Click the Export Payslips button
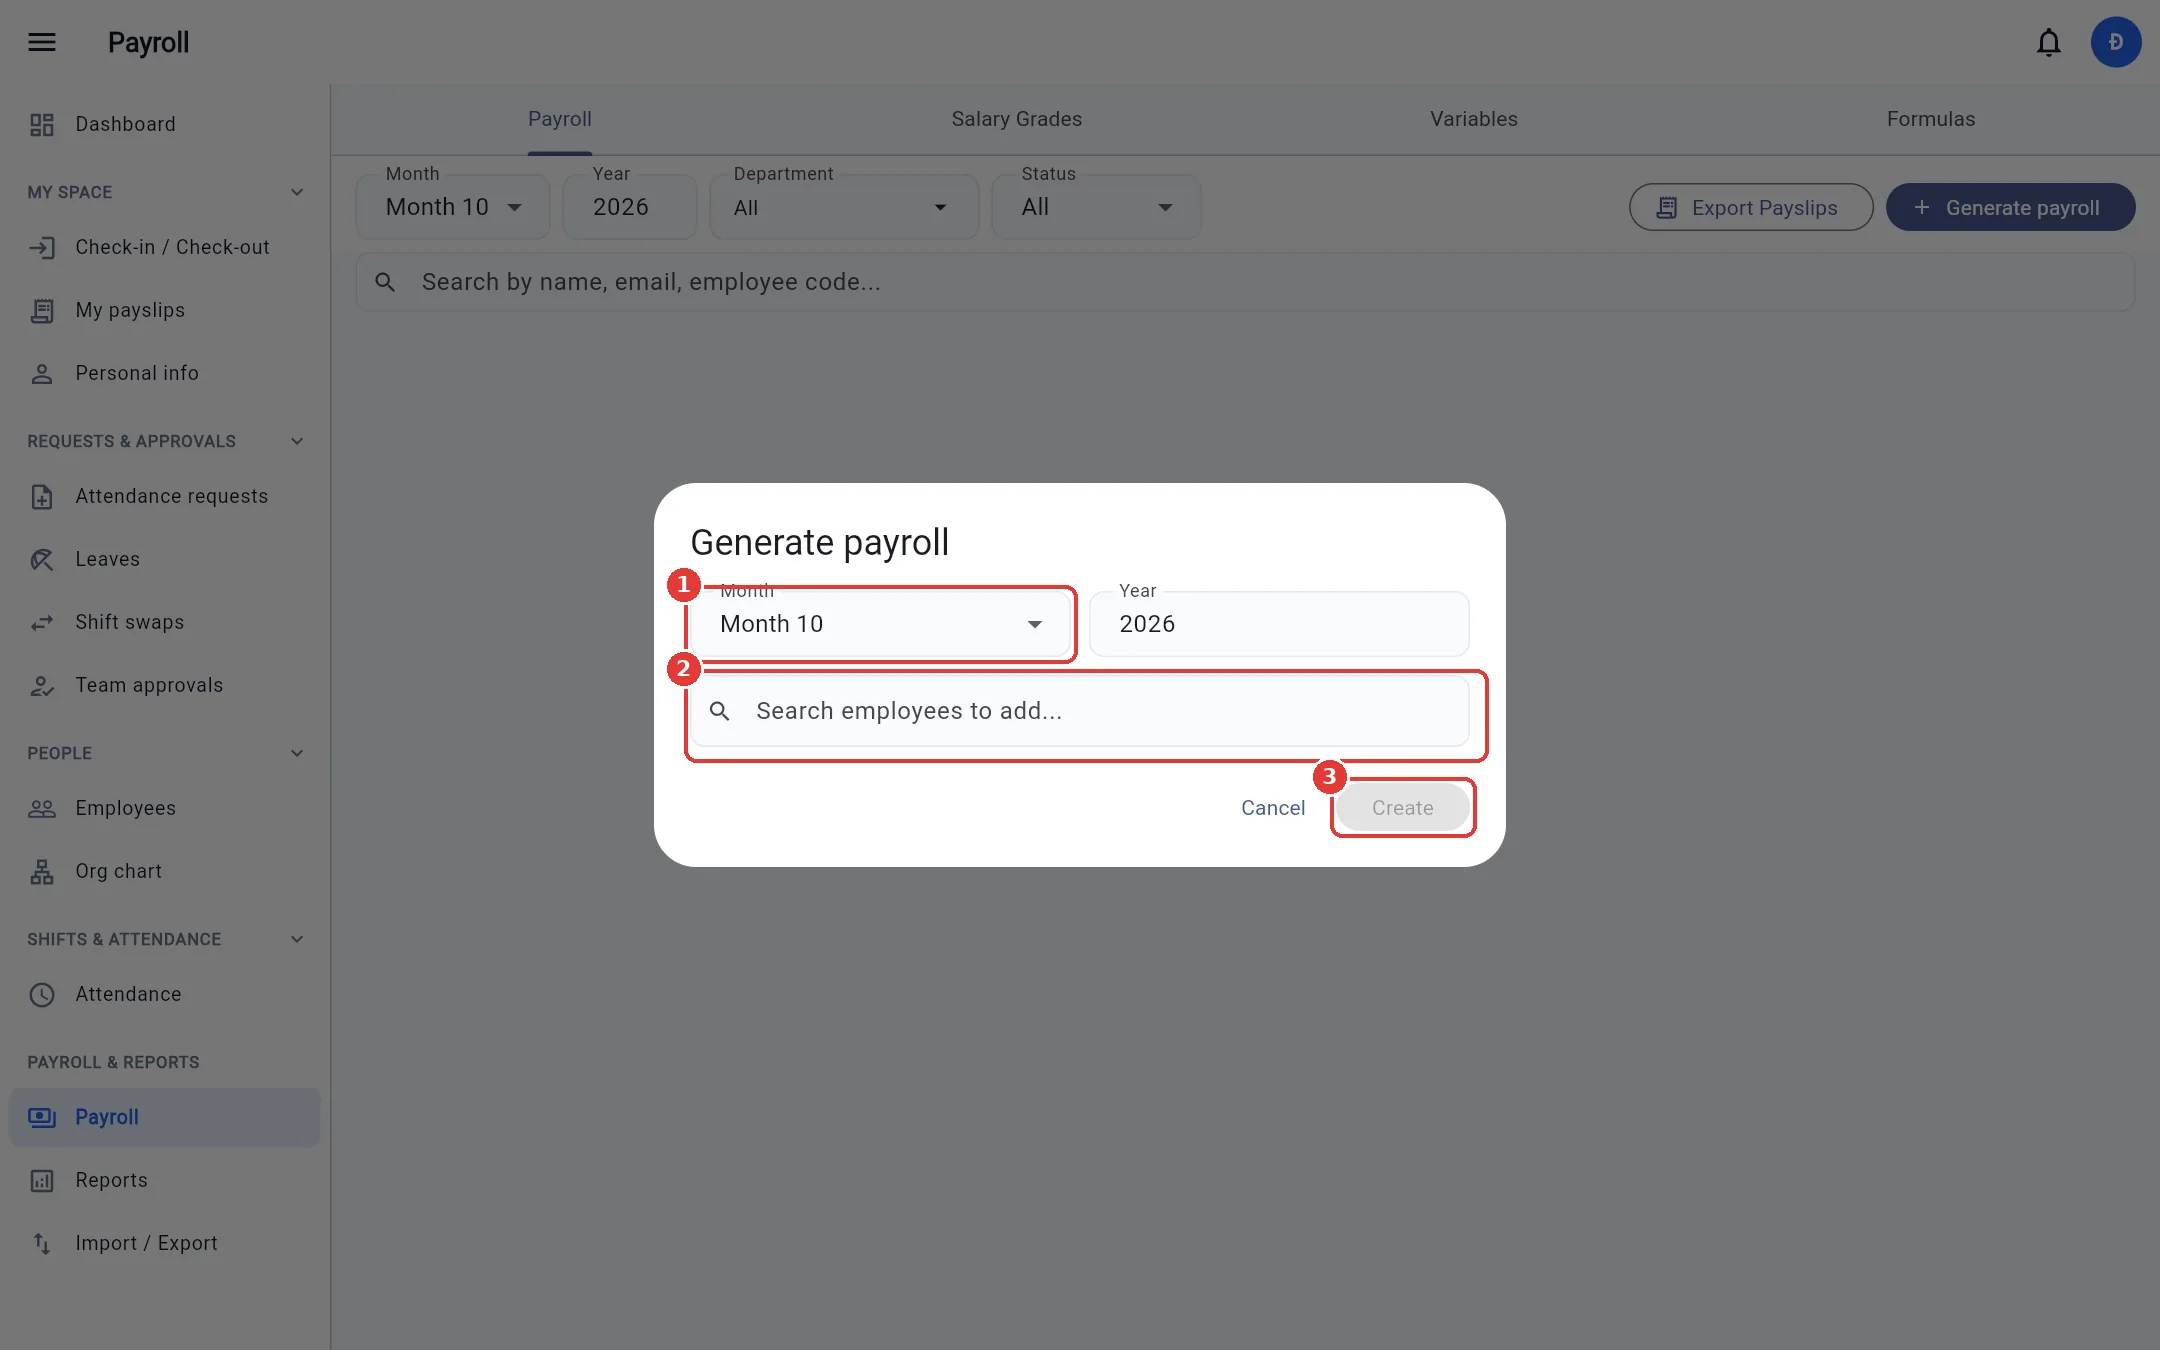 click(1751, 207)
